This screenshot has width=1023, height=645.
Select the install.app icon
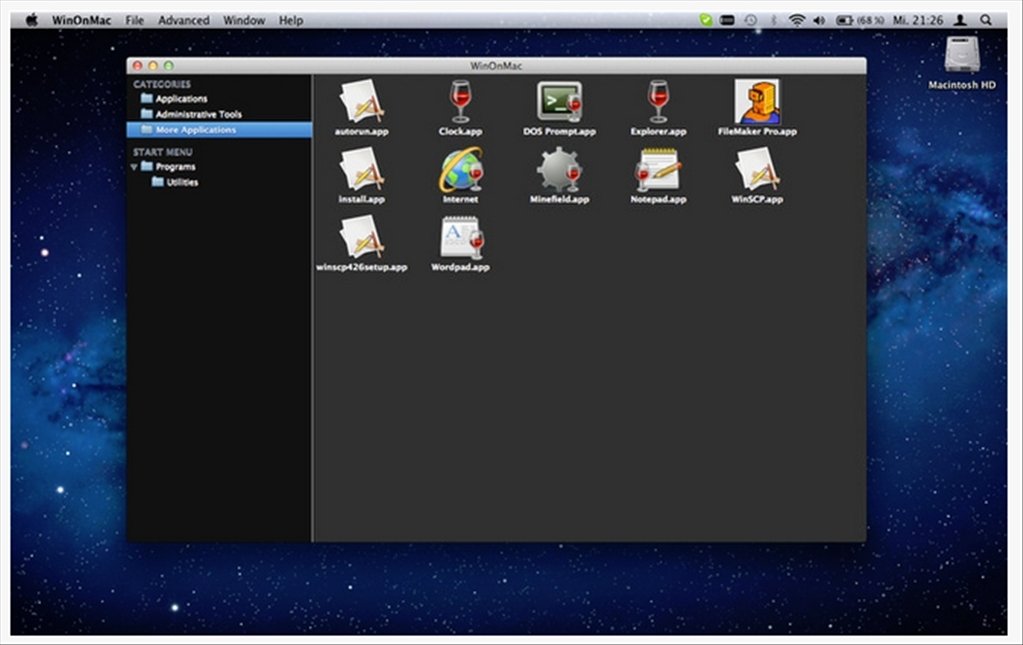(361, 170)
